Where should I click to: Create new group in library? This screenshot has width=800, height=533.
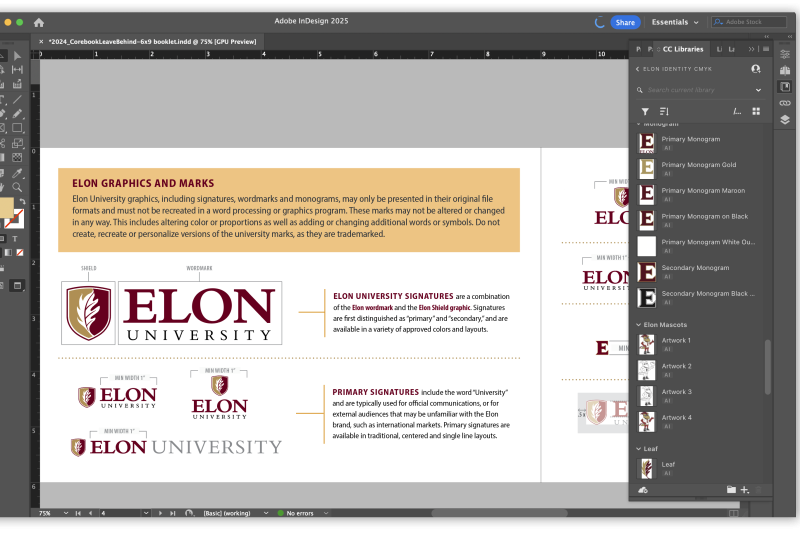(x=731, y=490)
